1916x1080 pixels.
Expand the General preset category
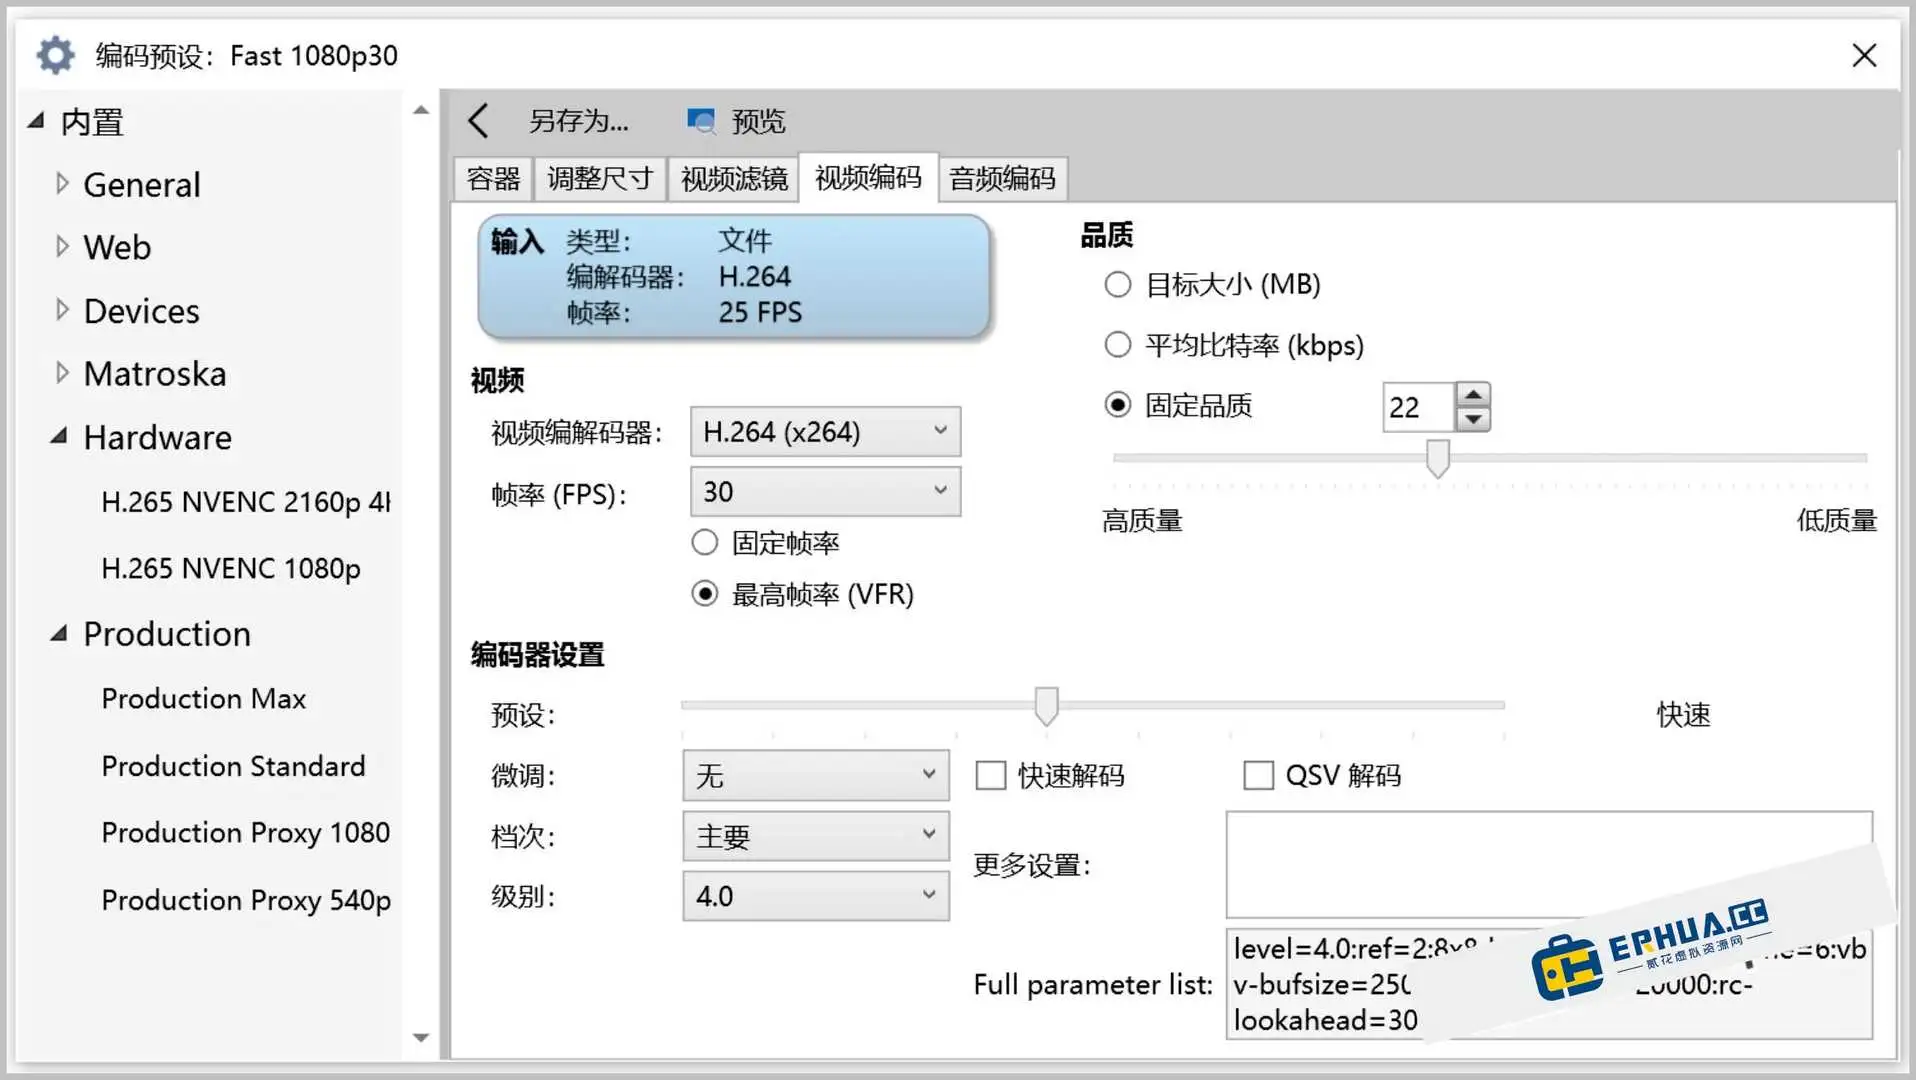point(62,183)
